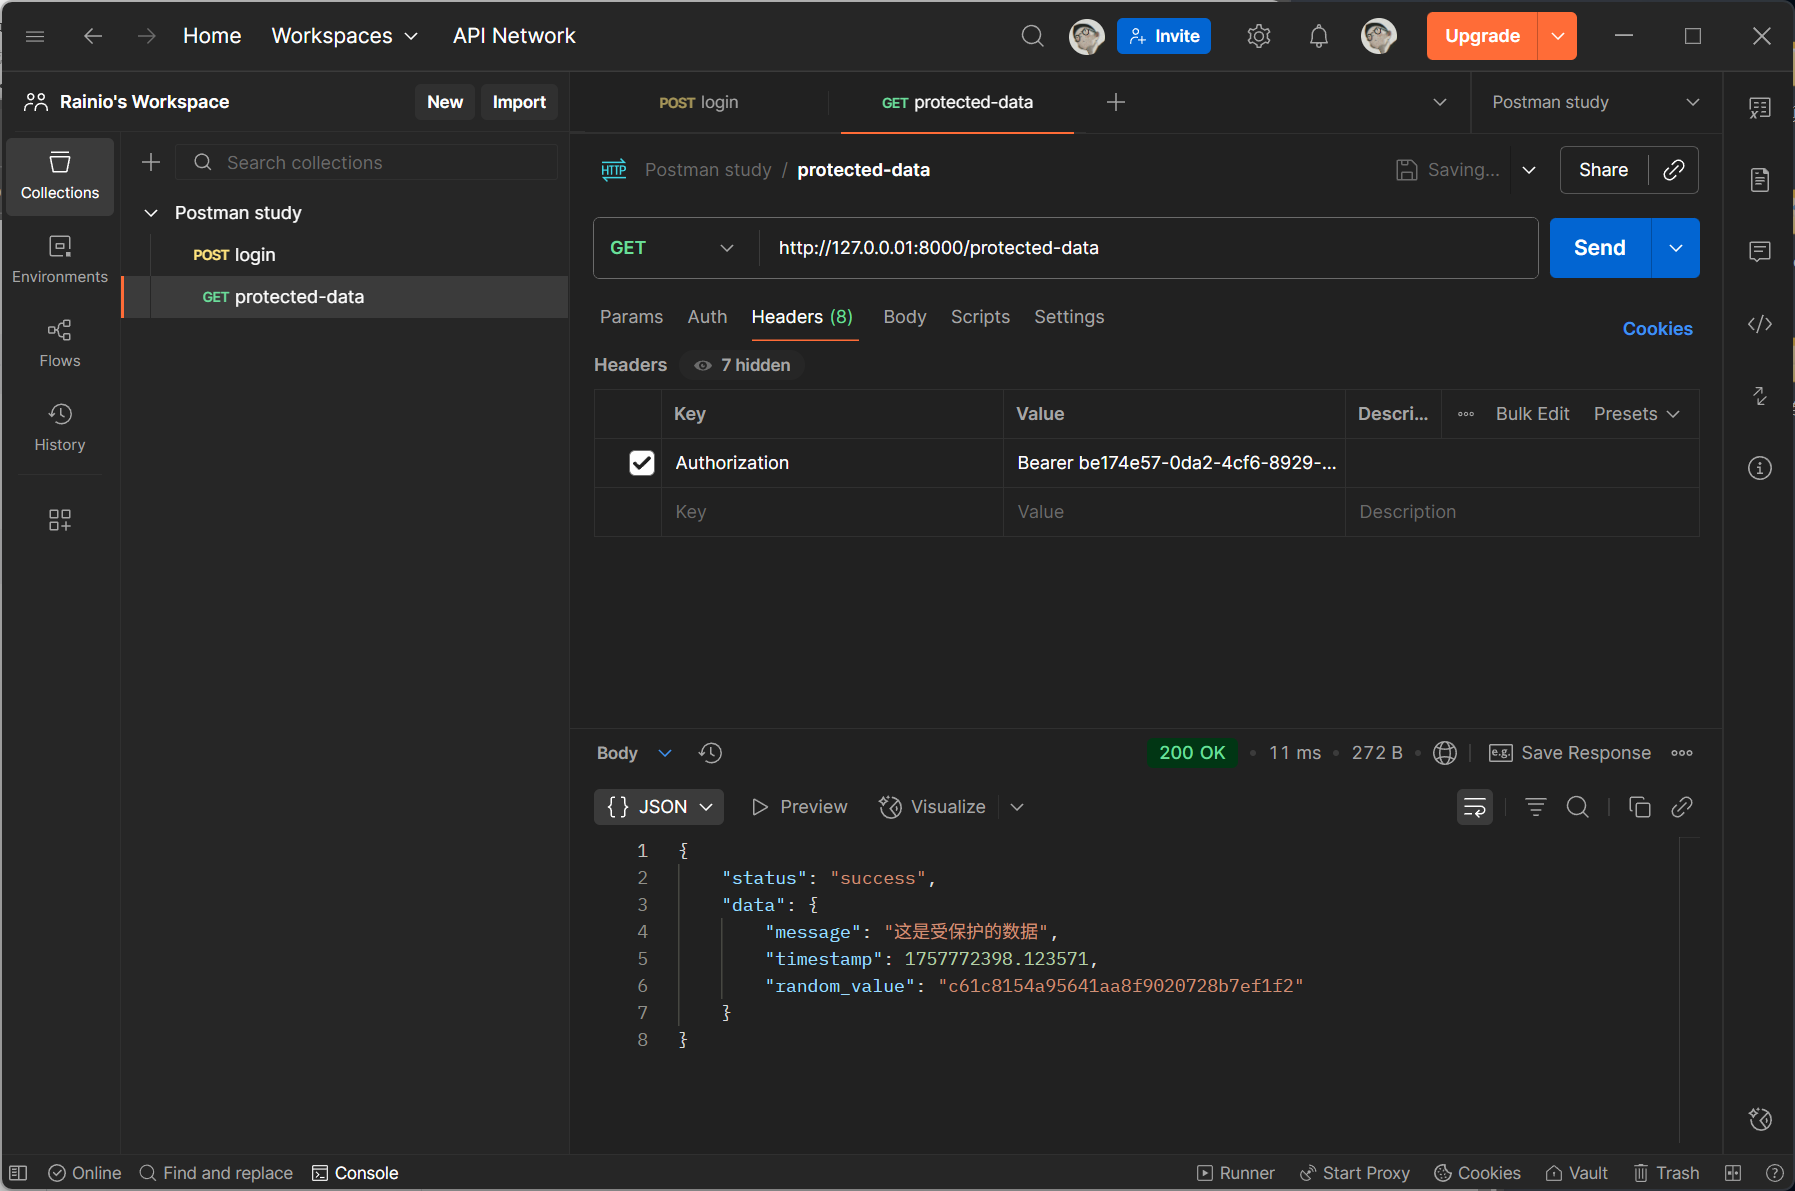The height and width of the screenshot is (1191, 1795).
Task: Go forward with the right arrow
Action: point(147,36)
